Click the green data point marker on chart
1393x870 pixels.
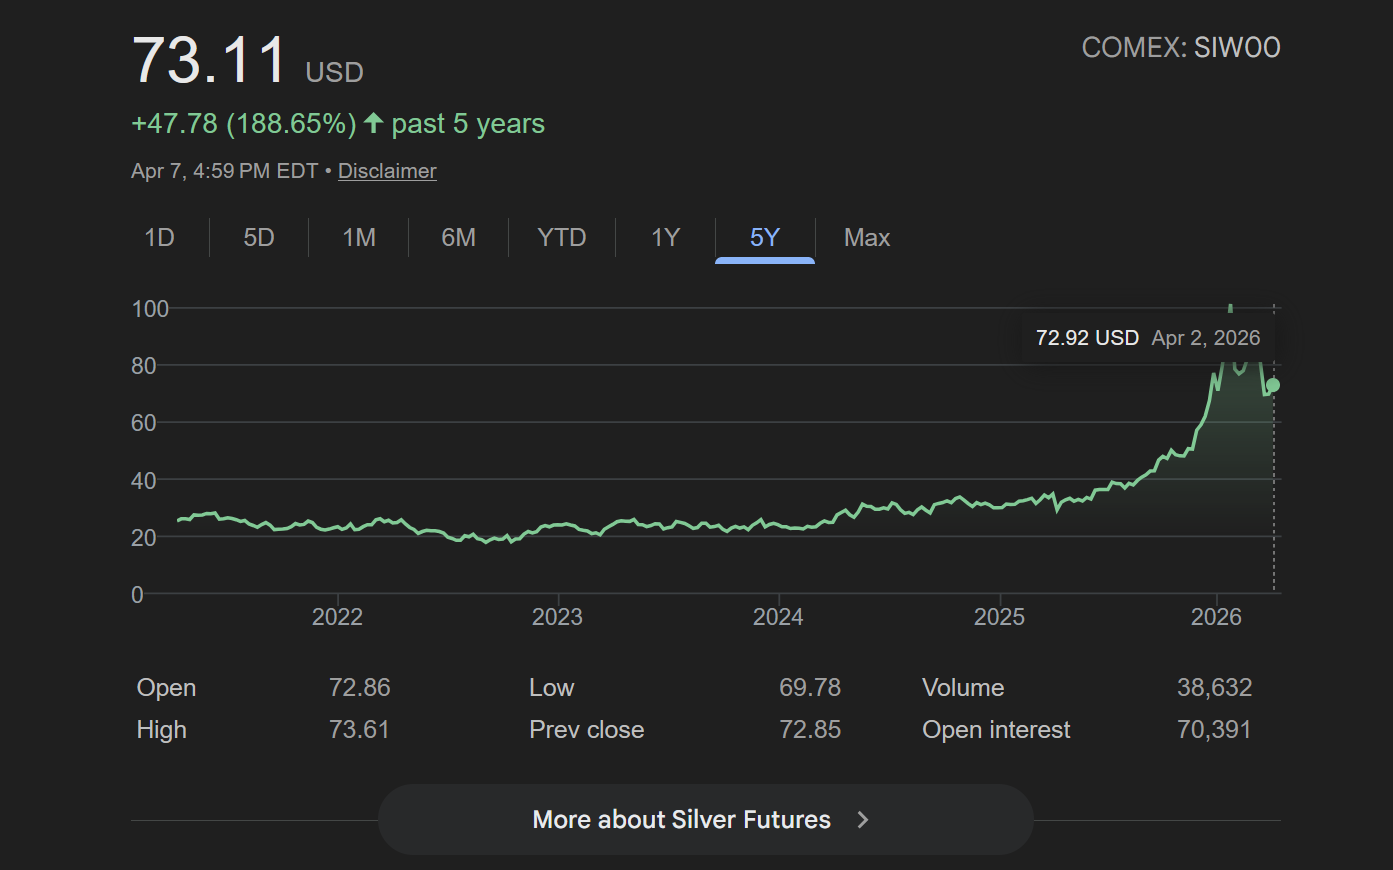tap(1273, 385)
